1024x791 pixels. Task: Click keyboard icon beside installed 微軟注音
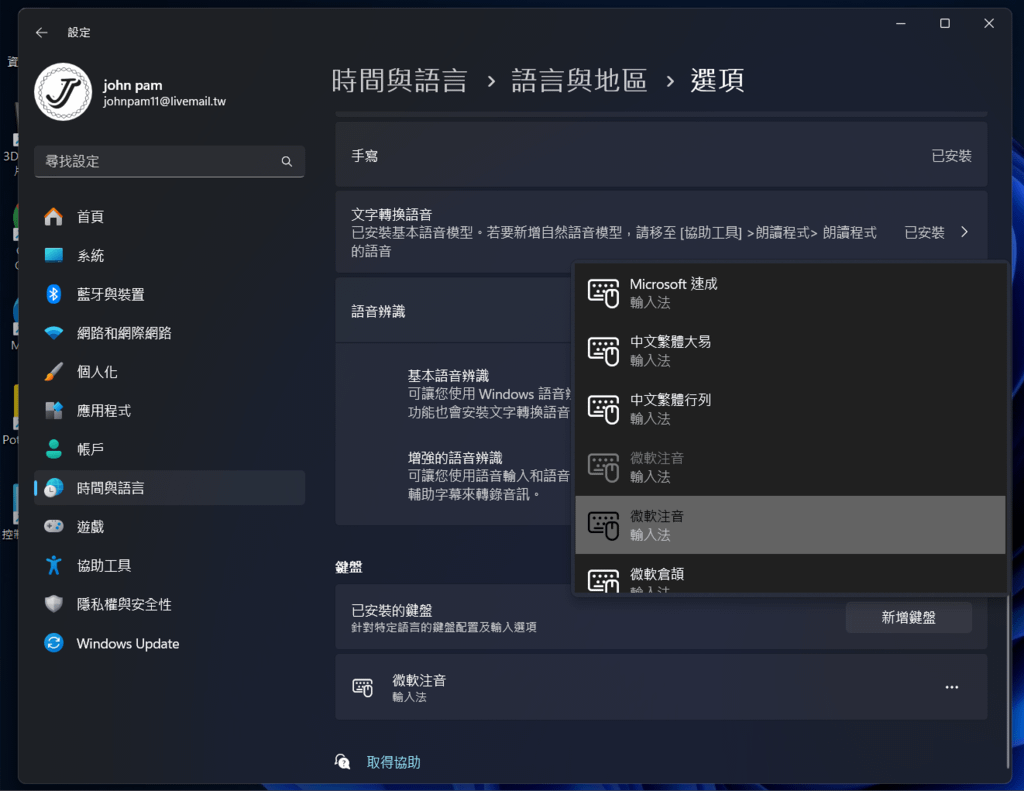pos(362,688)
